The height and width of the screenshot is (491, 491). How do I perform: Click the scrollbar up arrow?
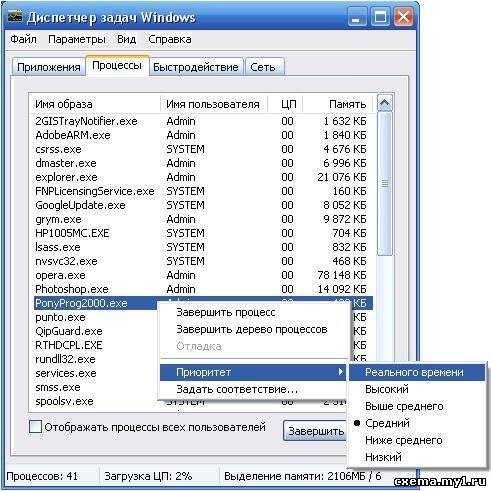pos(384,104)
